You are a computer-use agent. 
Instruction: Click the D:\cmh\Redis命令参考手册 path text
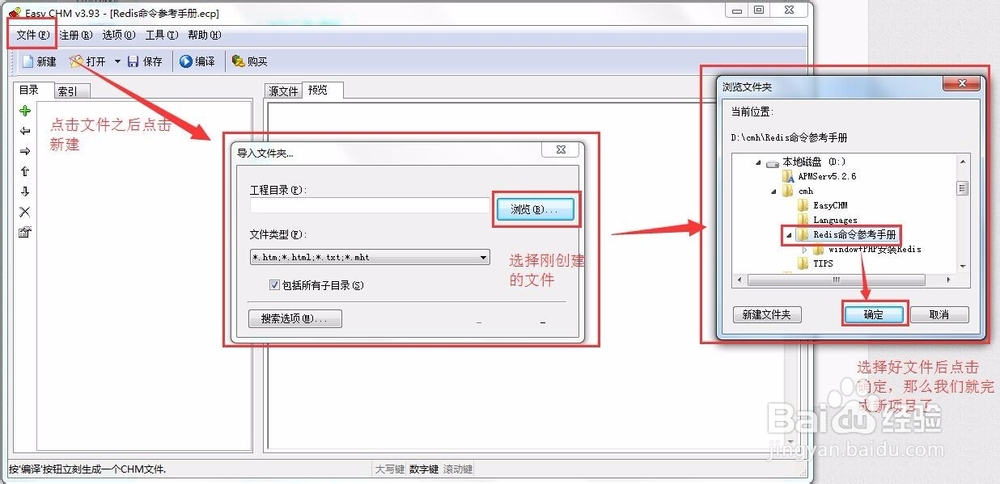(789, 138)
